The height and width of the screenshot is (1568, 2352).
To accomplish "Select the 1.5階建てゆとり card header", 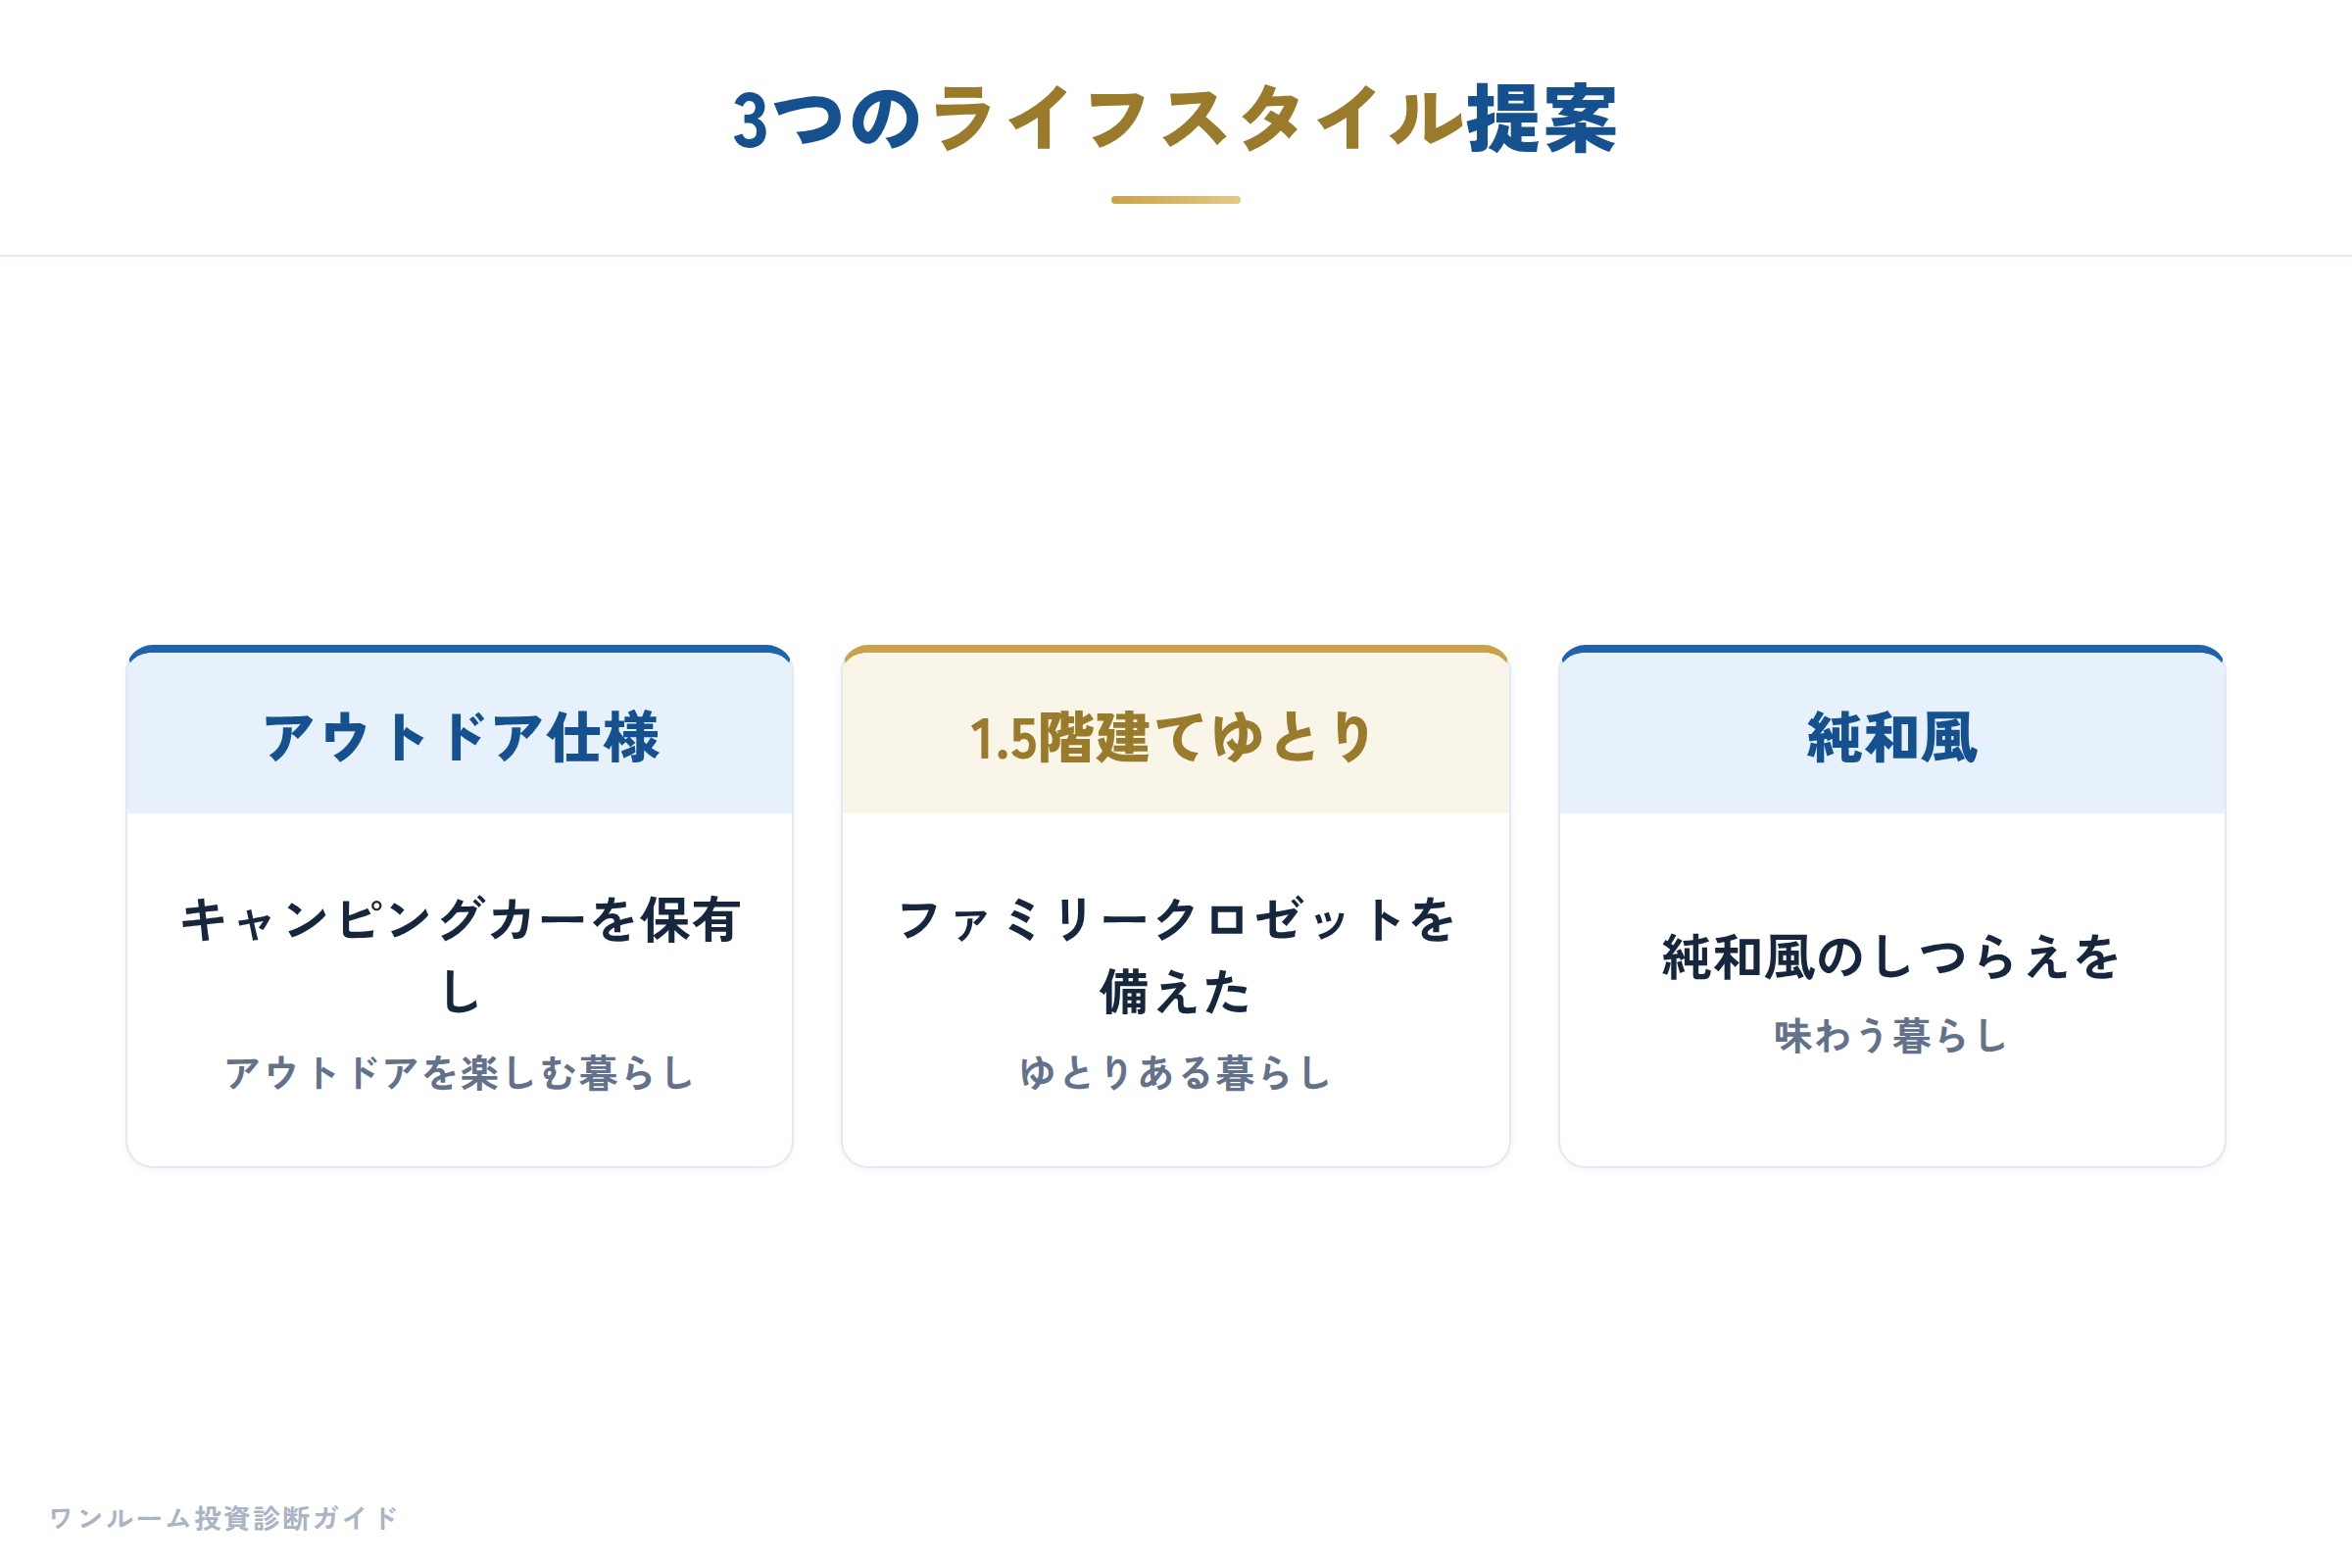I will [1175, 733].
